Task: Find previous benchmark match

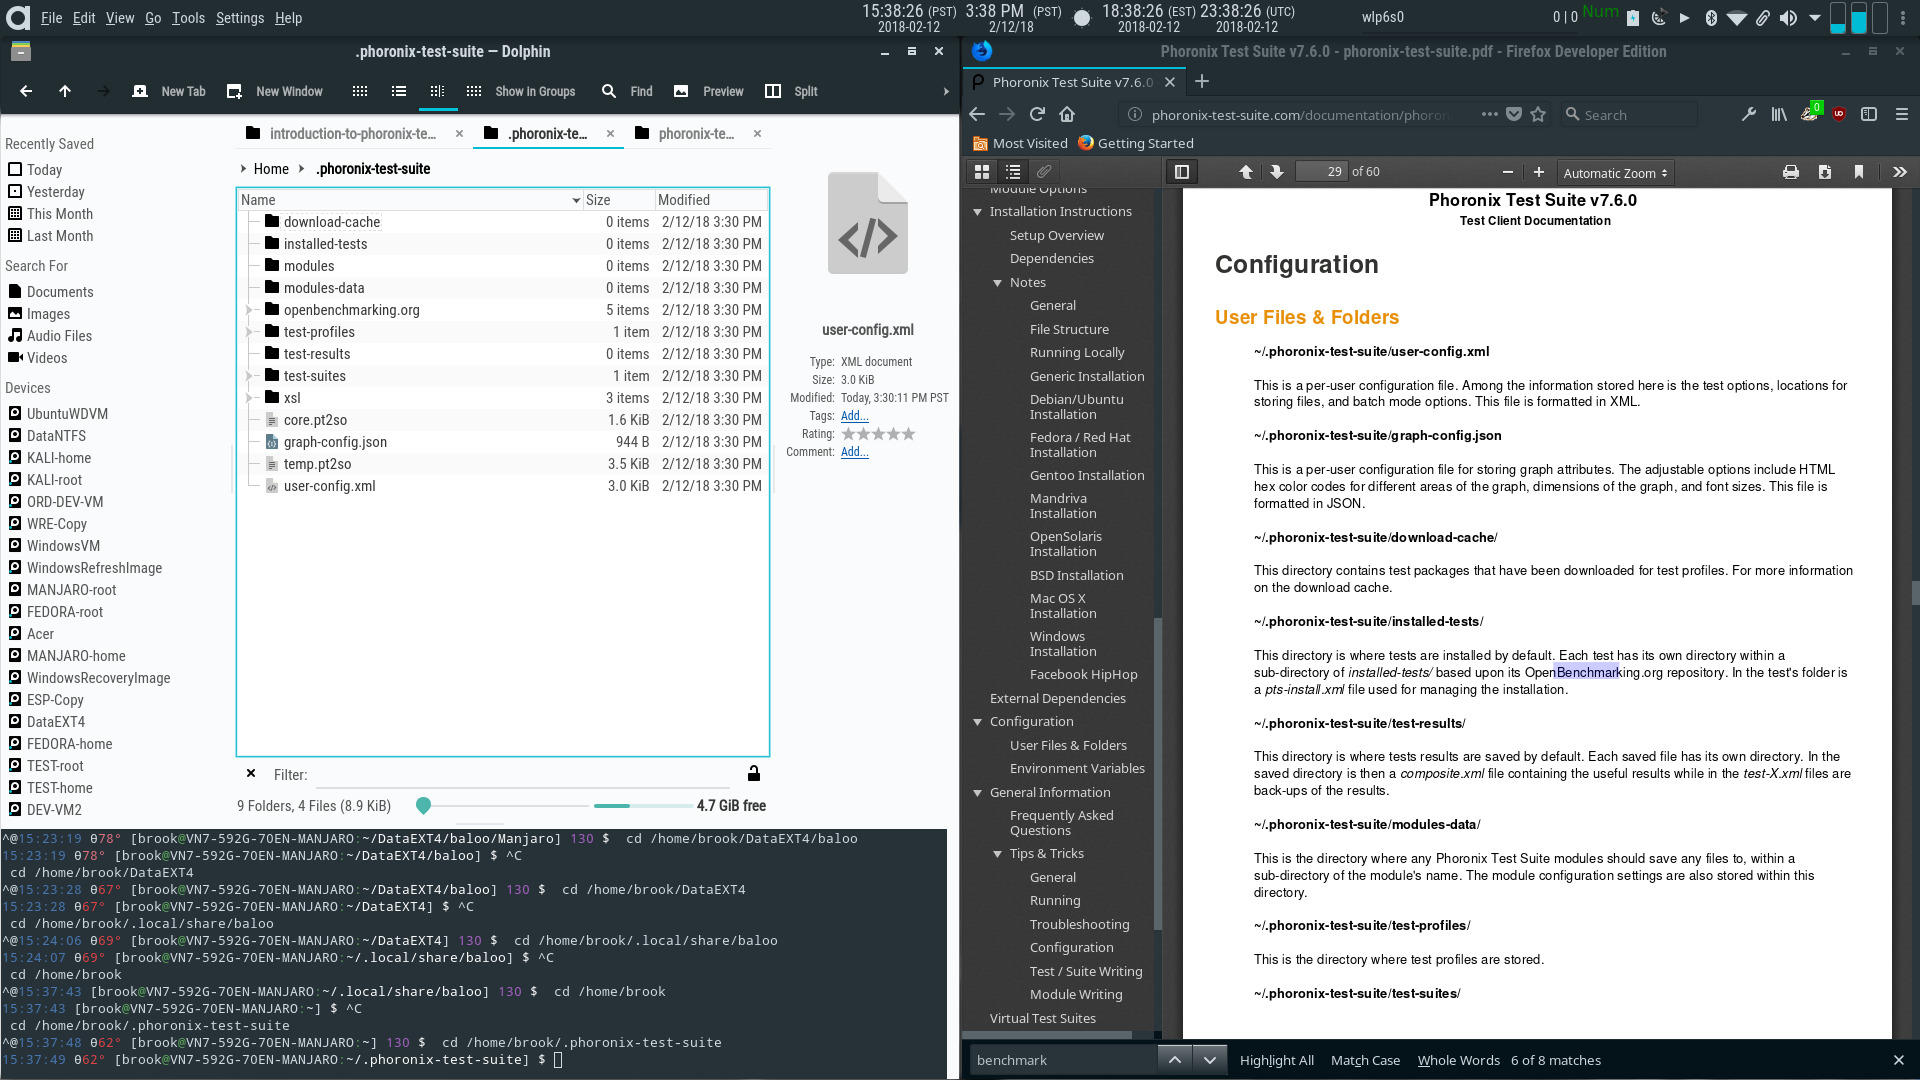Action: point(1175,1060)
